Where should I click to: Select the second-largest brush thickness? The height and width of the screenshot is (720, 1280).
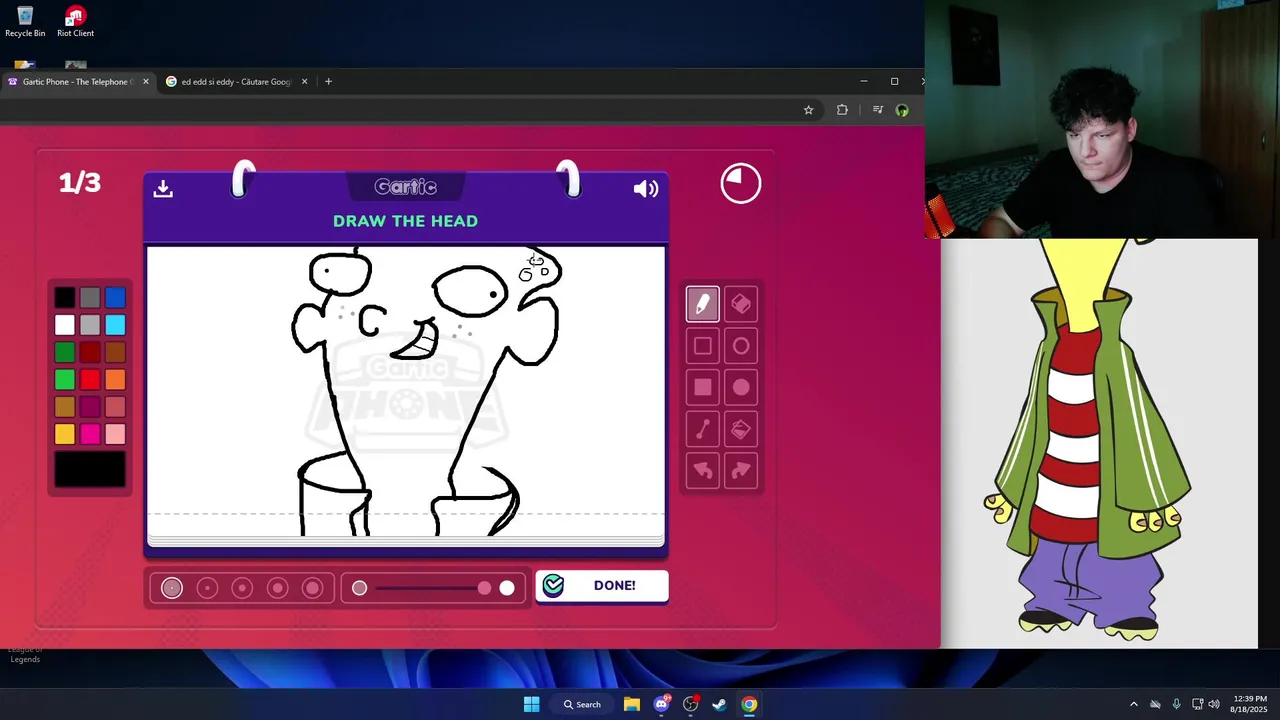278,588
